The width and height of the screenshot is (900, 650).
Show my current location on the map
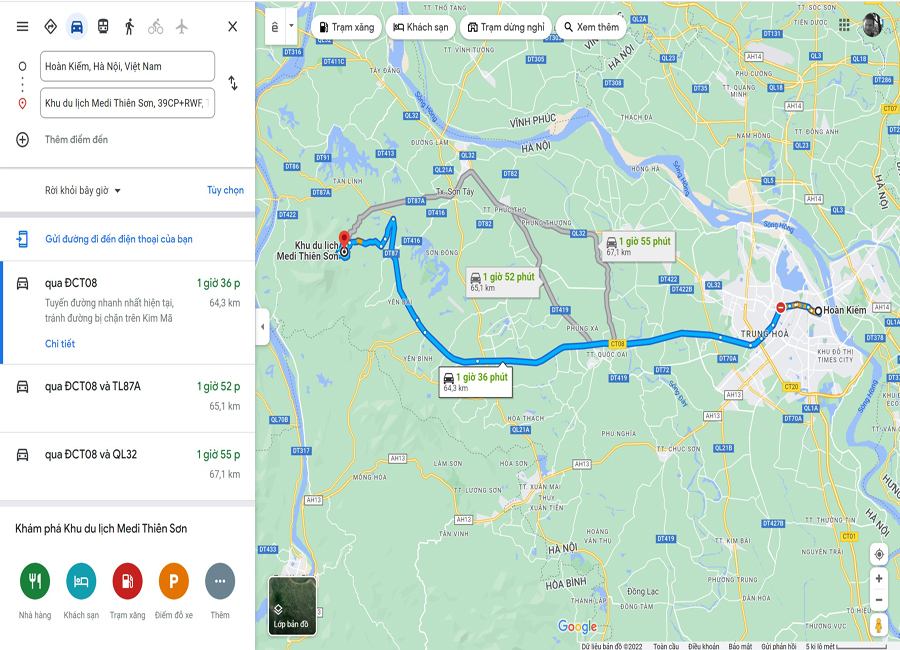point(878,555)
